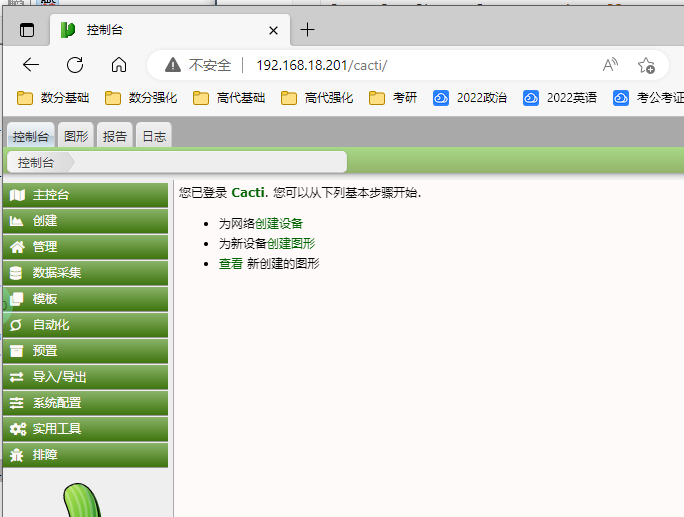Click the gears icon beside 实用工具
The width and height of the screenshot is (684, 517).
pos(16,428)
